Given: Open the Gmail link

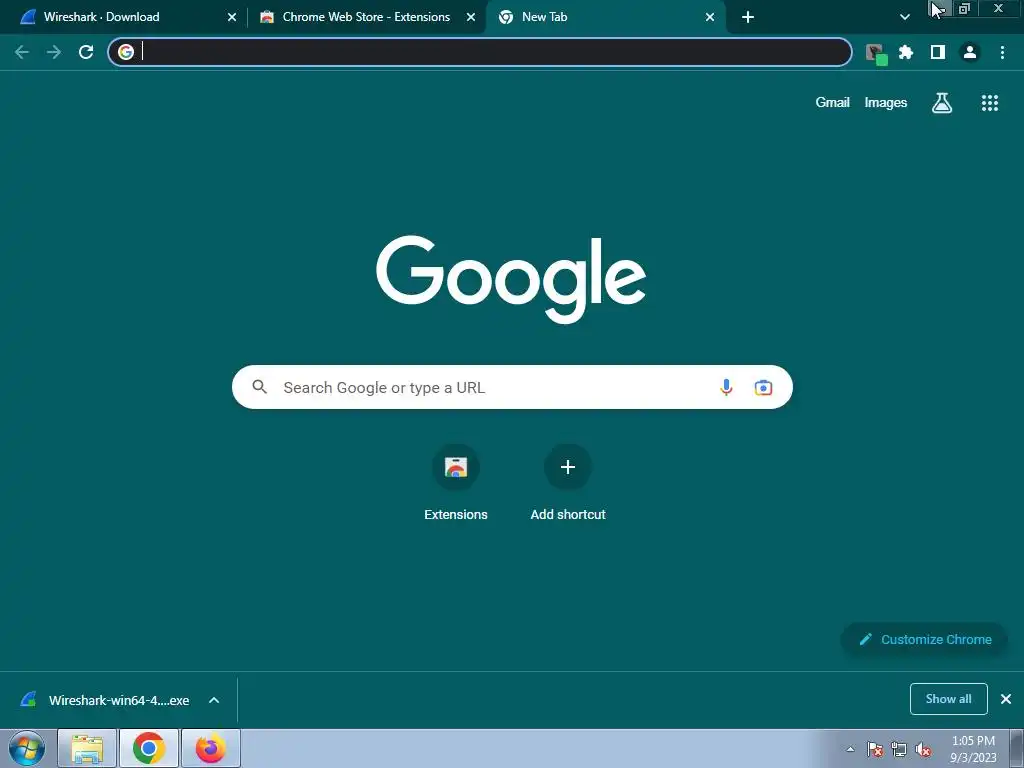Looking at the screenshot, I should (832, 103).
